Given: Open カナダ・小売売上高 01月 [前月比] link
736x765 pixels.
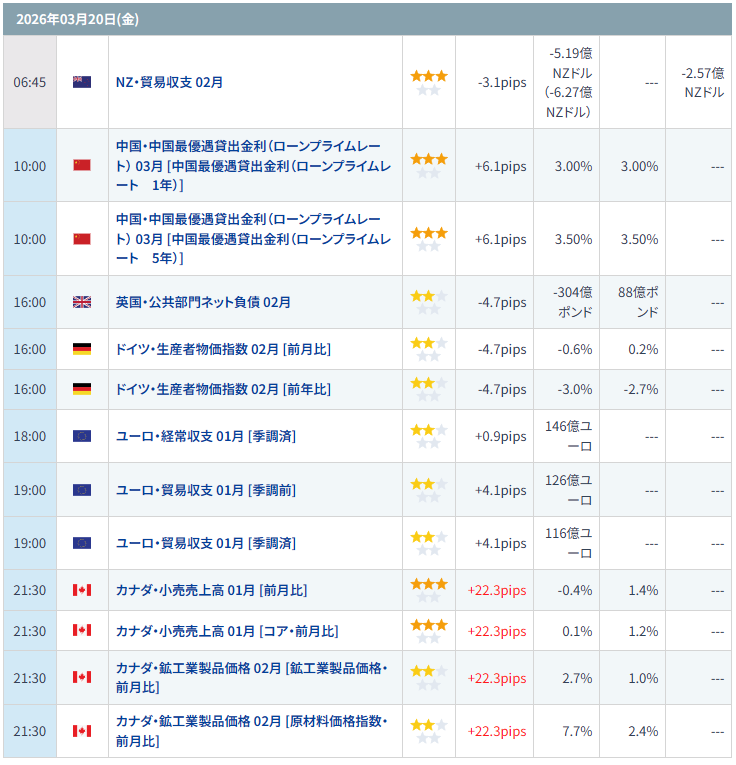Looking at the screenshot, I should pyautogui.click(x=211, y=590).
